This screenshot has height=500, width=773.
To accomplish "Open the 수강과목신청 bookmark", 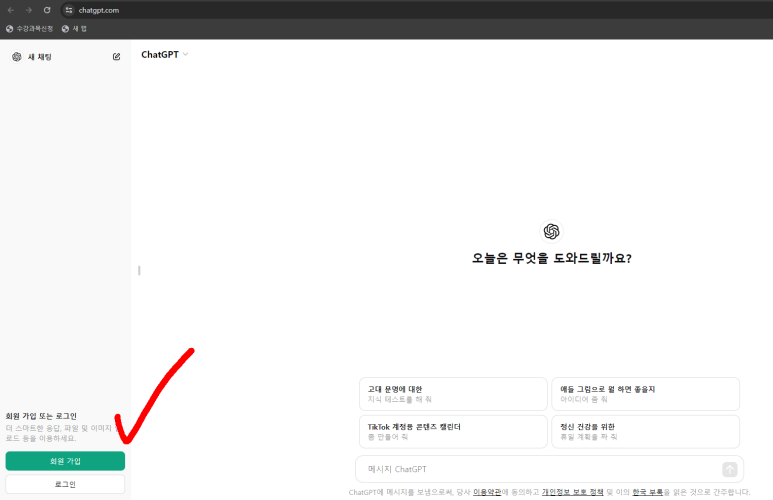I will point(30,29).
